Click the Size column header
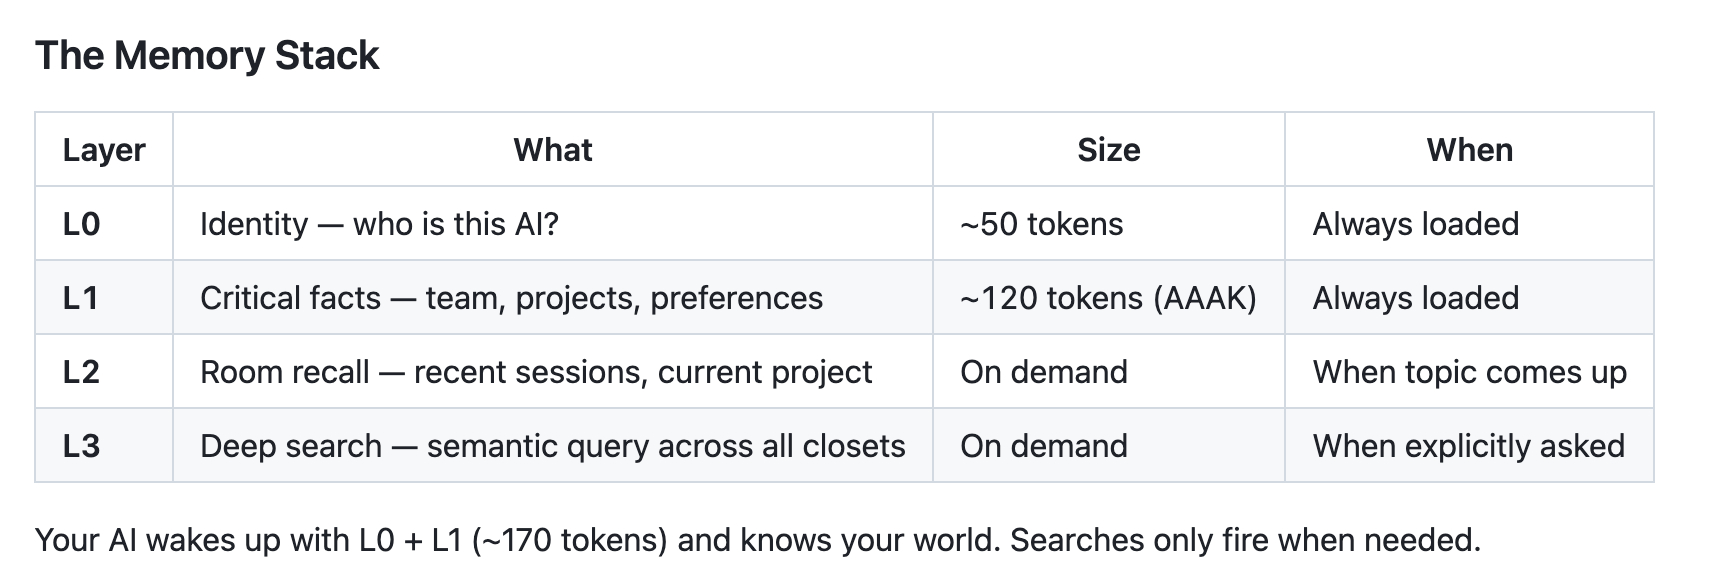The image size is (1726, 584). 1109,150
